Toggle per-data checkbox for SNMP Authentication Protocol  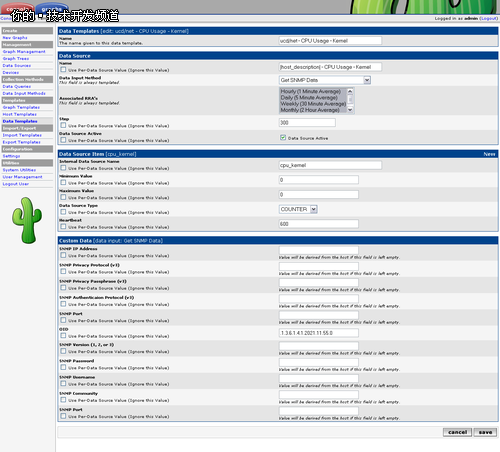pos(63,304)
